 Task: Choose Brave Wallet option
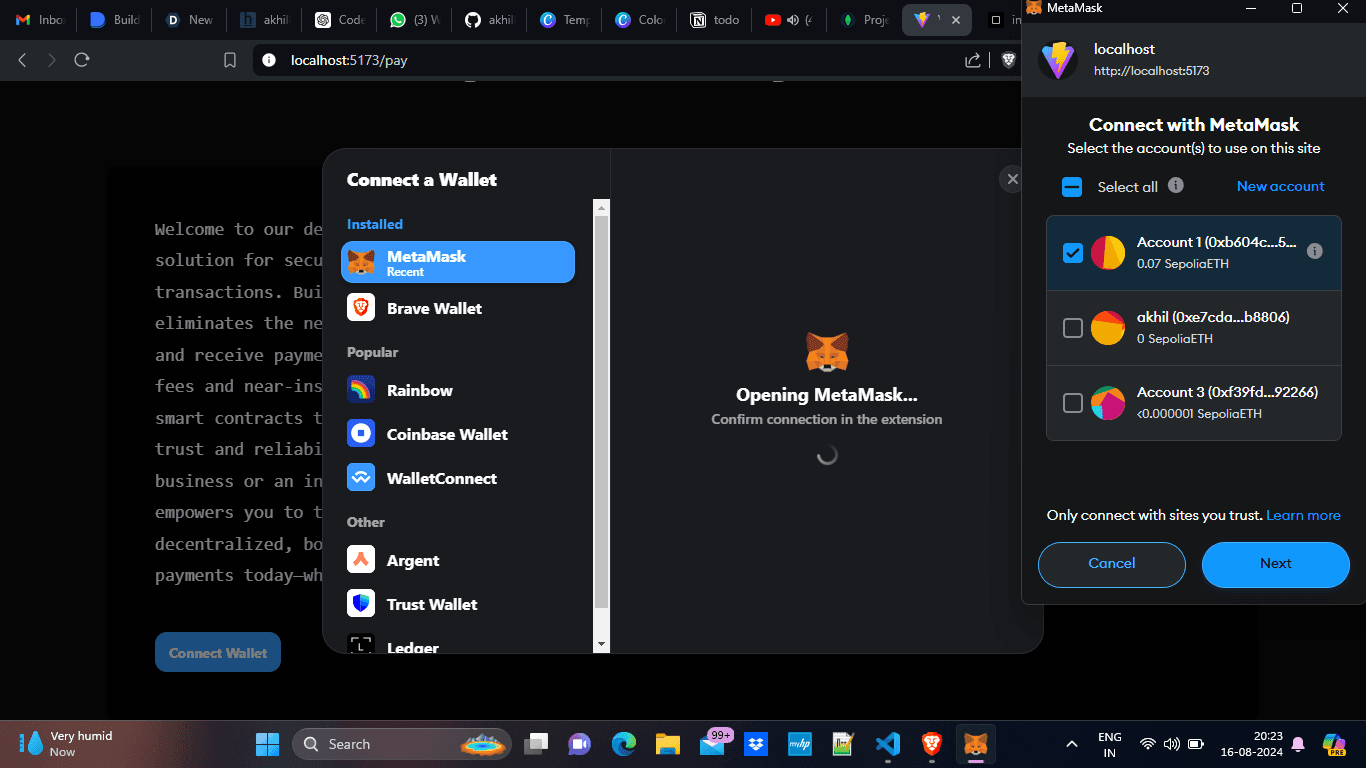pyautogui.click(x=458, y=308)
